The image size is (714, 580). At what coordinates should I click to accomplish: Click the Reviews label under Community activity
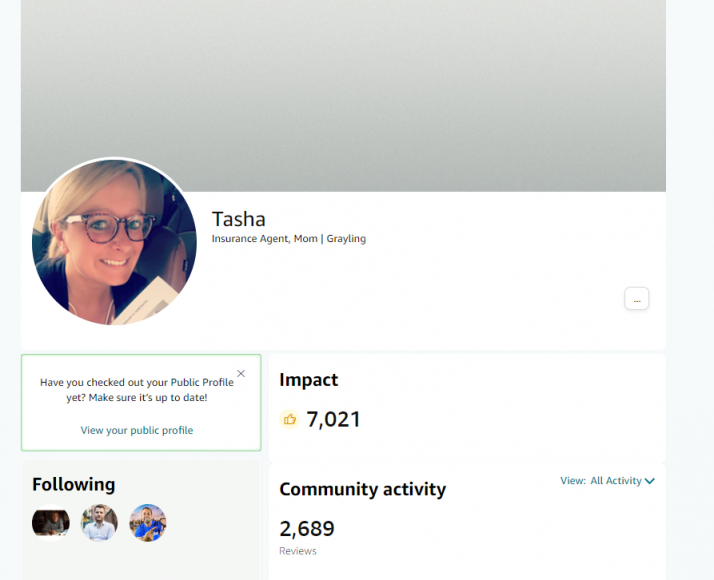coord(298,551)
